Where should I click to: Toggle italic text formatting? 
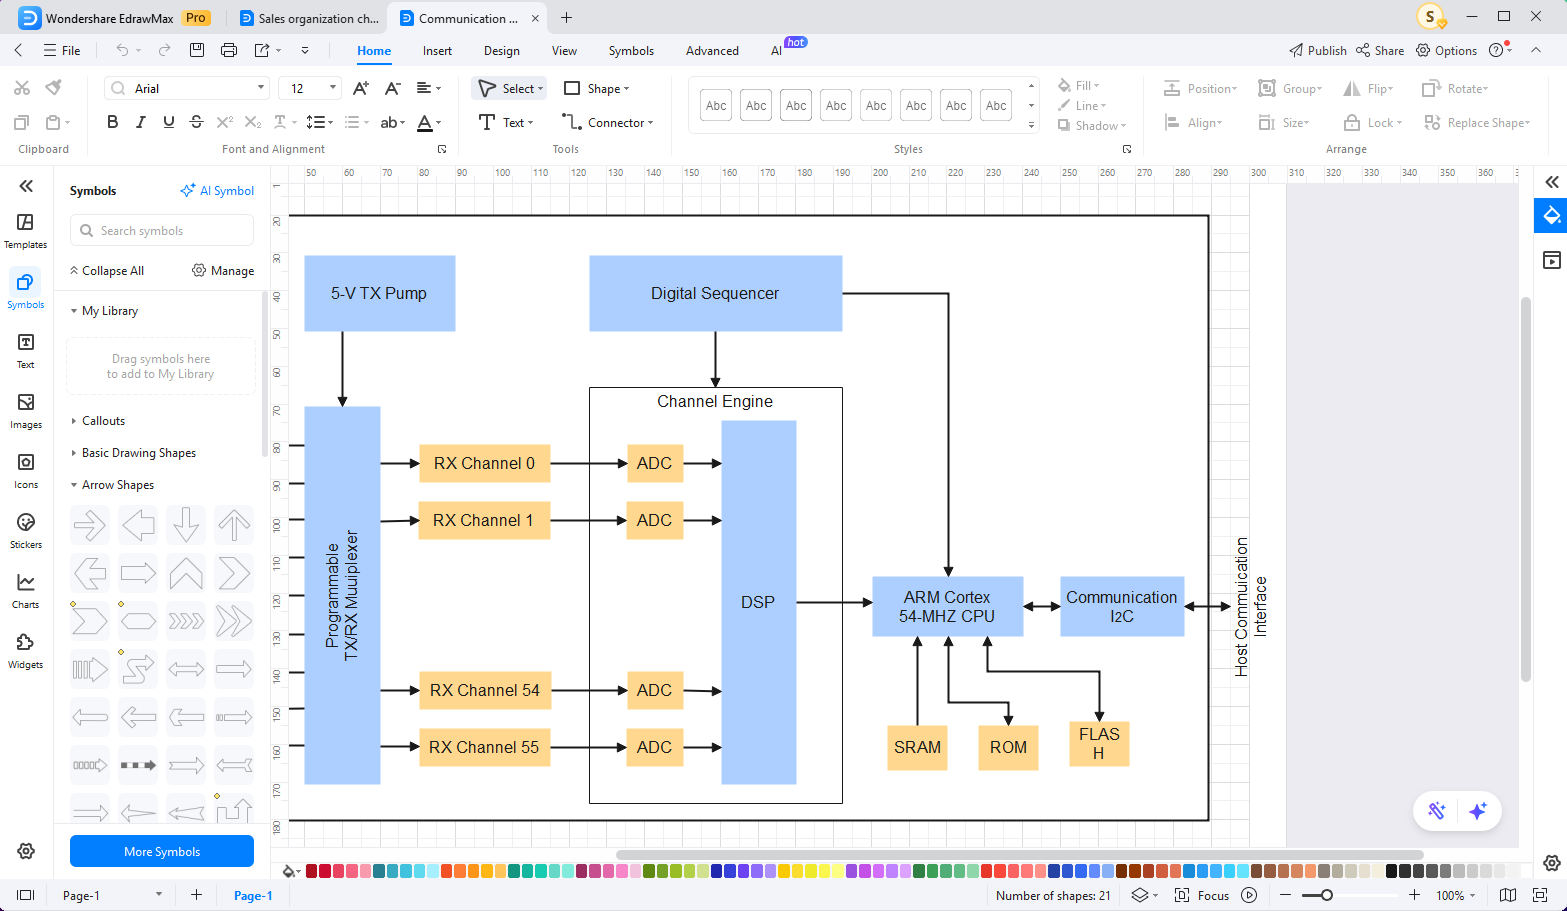[141, 122]
